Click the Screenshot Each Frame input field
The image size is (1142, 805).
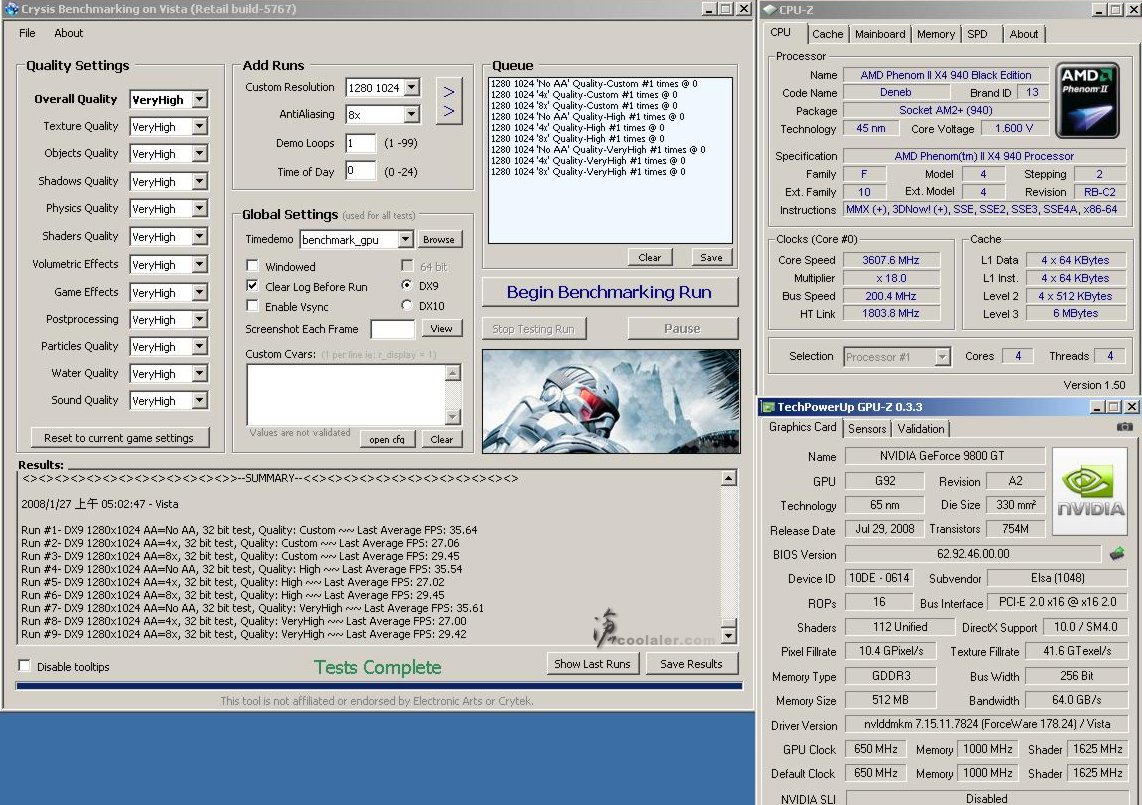[393, 329]
